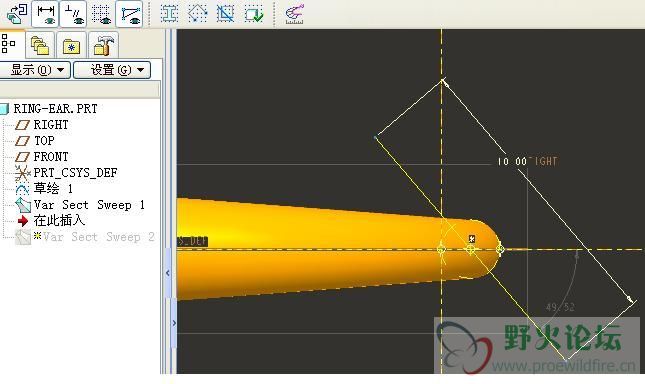Click the feature requirements check icon
The width and height of the screenshot is (645, 384).
253,14
